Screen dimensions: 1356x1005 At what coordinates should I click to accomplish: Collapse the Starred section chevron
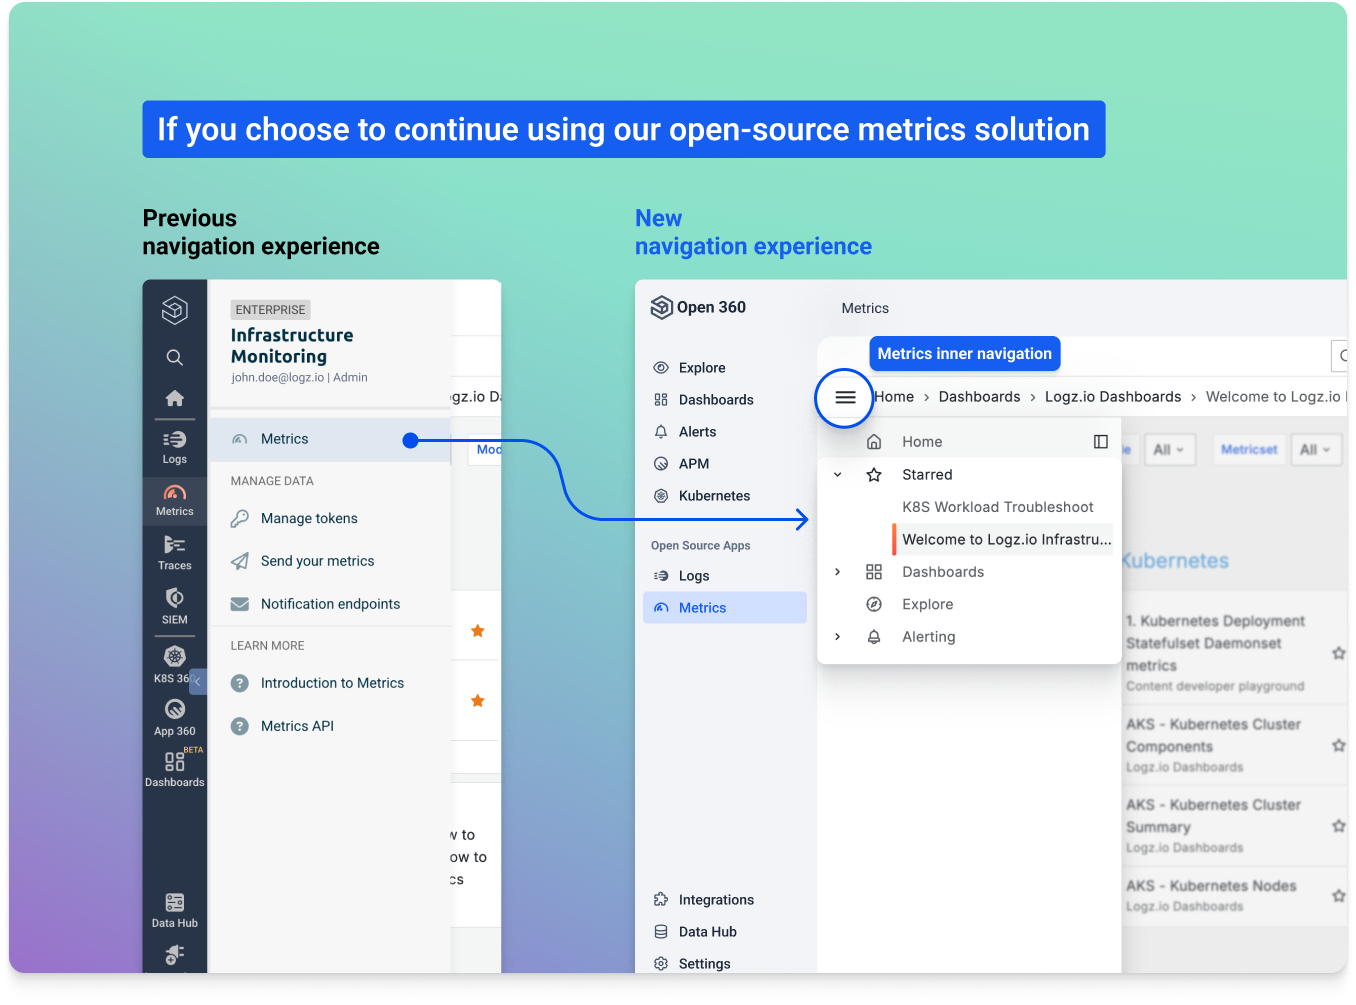point(838,475)
